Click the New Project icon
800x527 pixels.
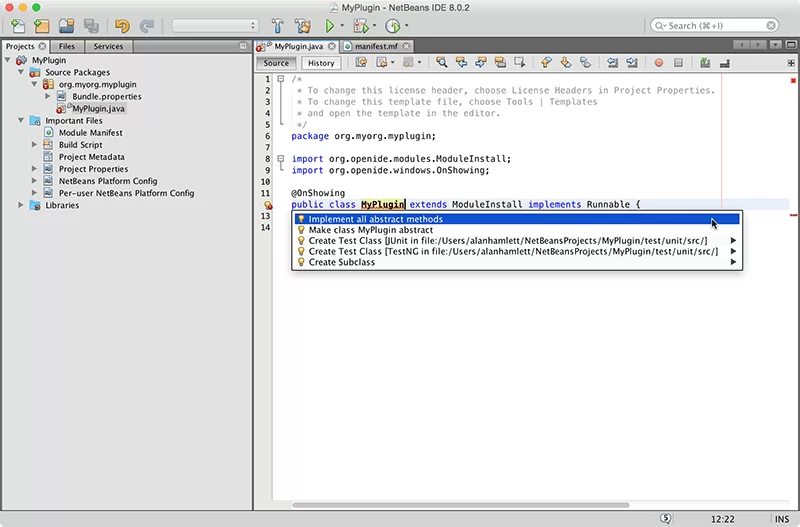(42, 26)
